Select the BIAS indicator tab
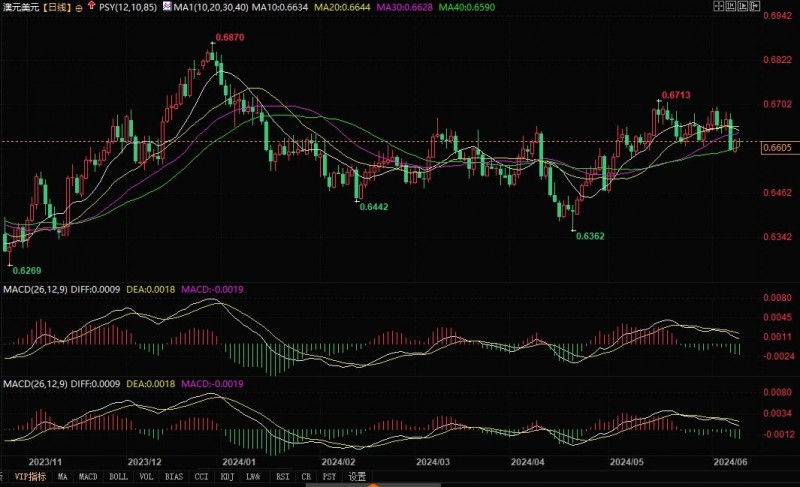800x487 pixels. tap(173, 477)
